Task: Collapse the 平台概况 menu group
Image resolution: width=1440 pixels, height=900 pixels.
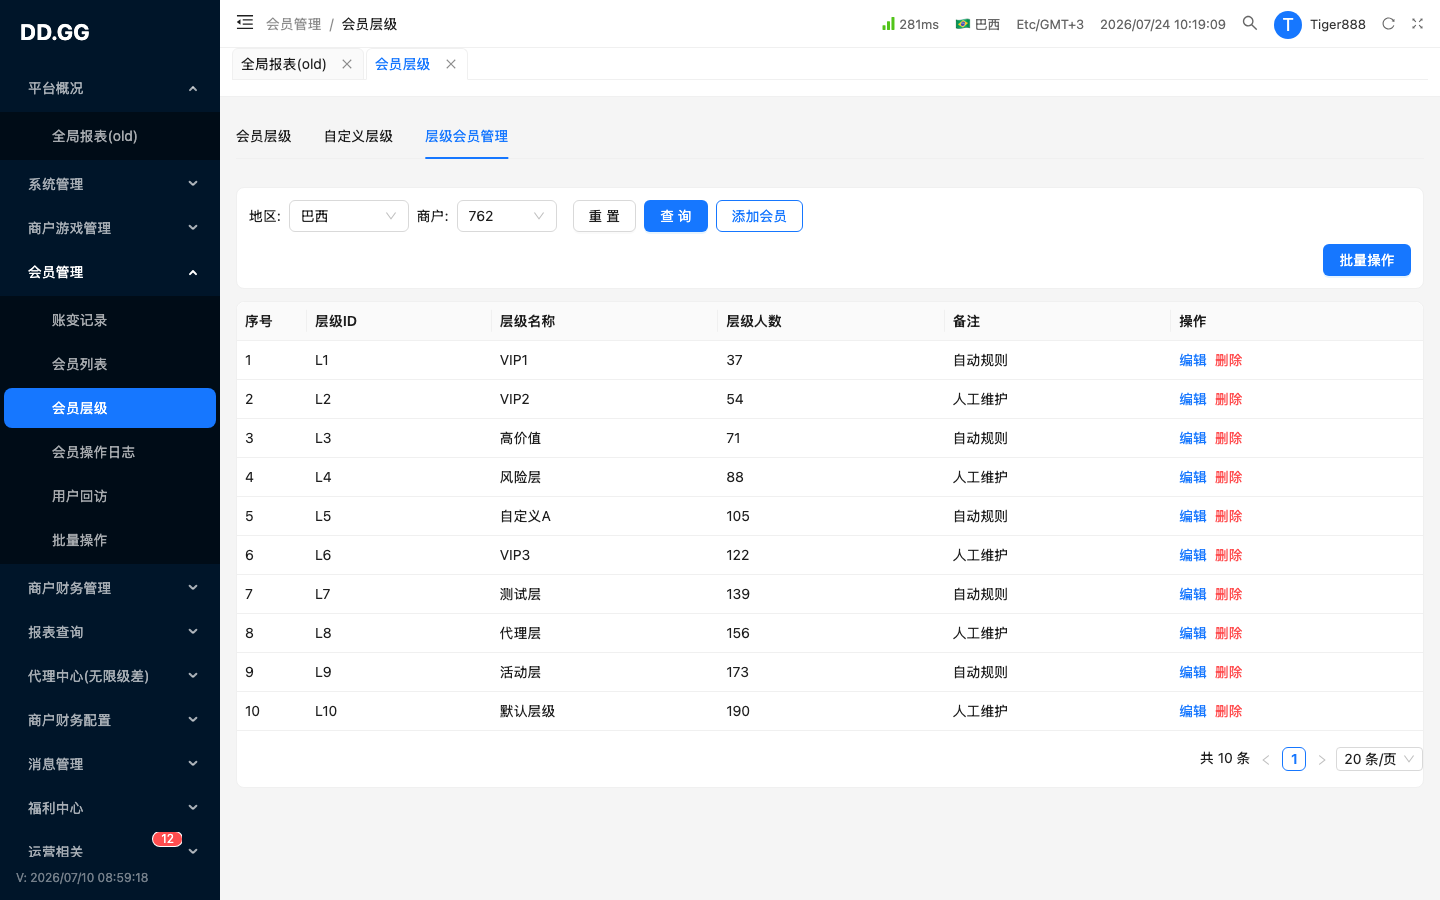Action: pyautogui.click(x=110, y=88)
